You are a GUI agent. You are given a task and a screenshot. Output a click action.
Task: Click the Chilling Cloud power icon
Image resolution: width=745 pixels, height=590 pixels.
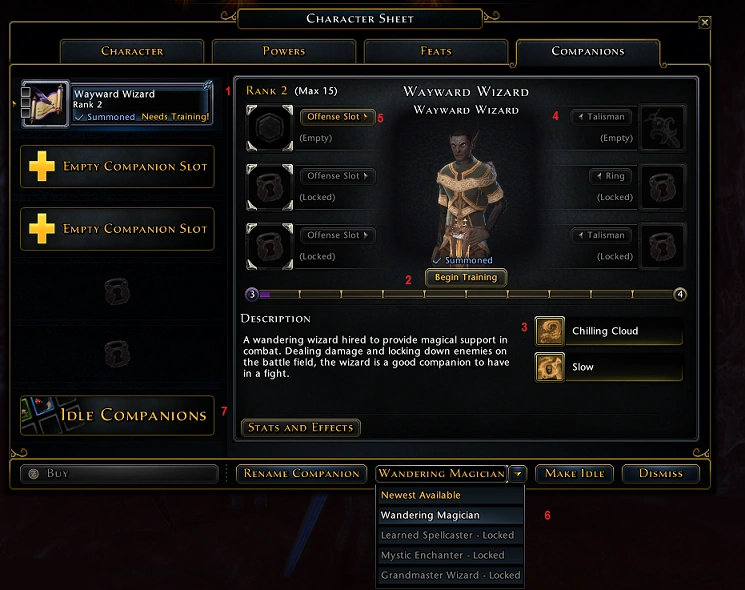pyautogui.click(x=550, y=331)
